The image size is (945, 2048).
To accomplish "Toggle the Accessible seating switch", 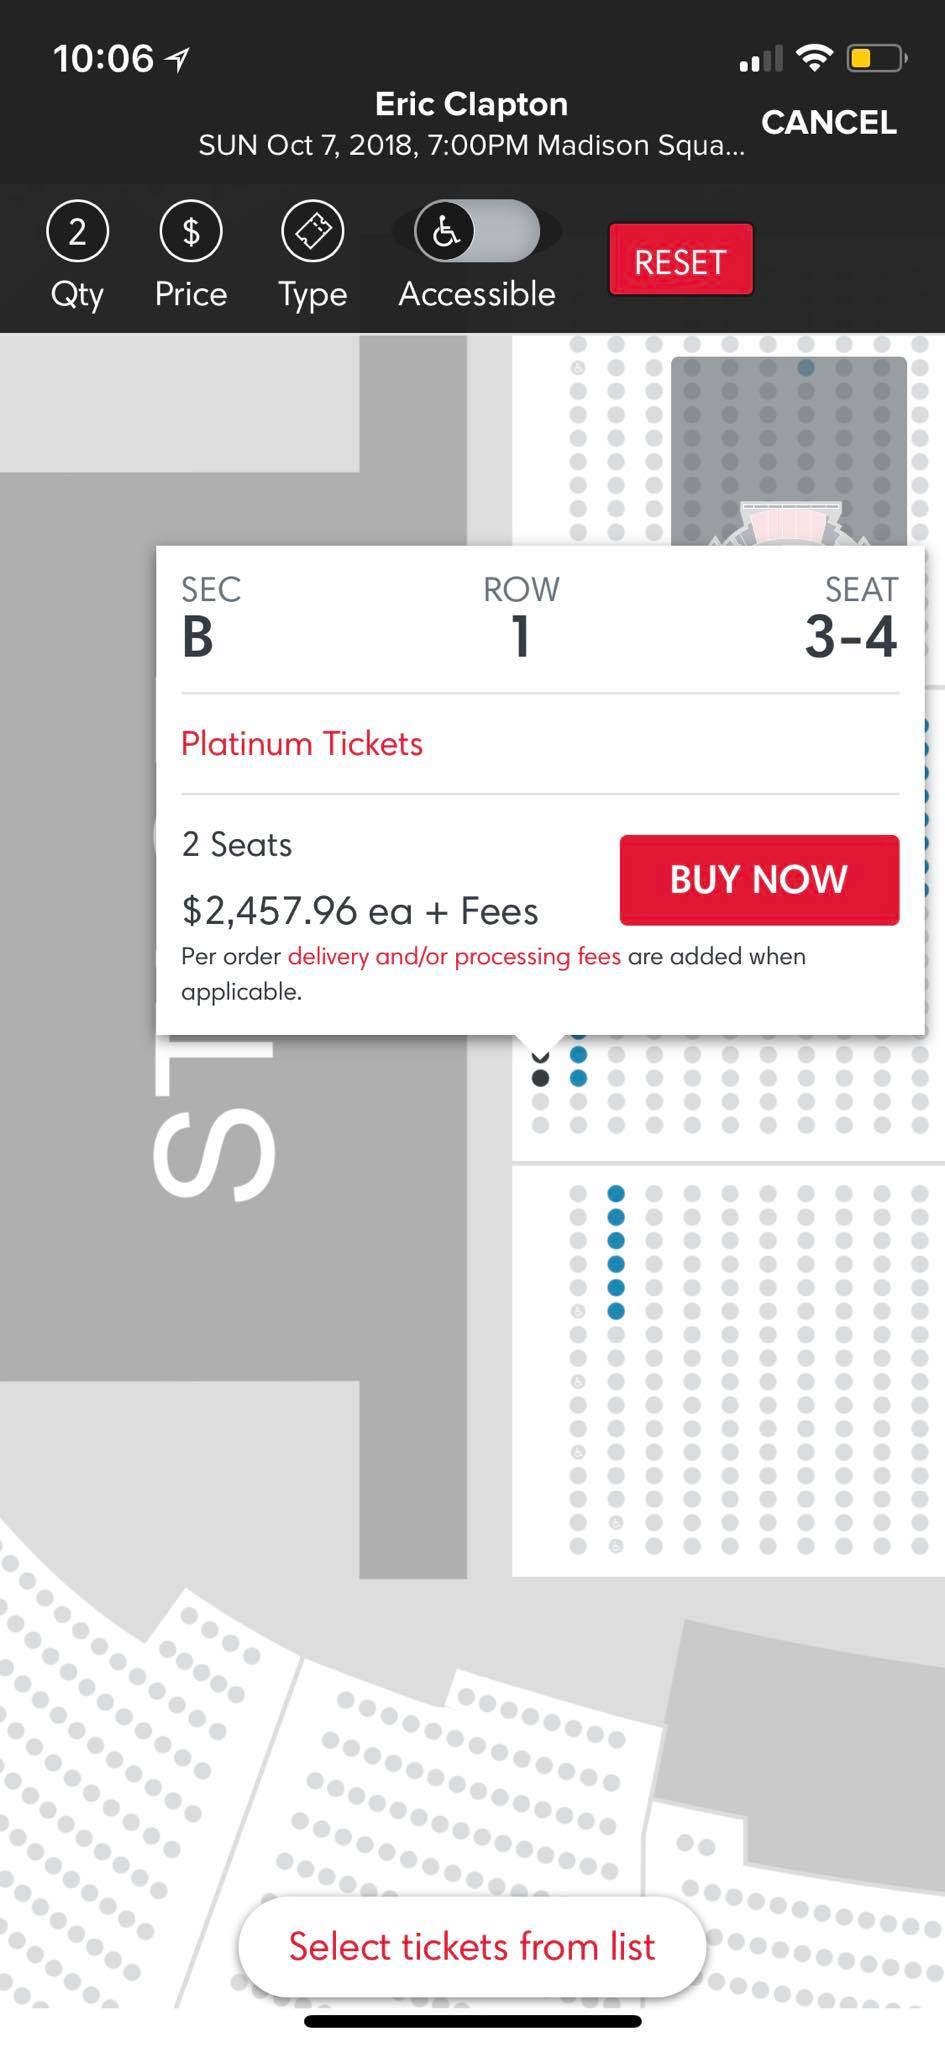I will pos(476,232).
